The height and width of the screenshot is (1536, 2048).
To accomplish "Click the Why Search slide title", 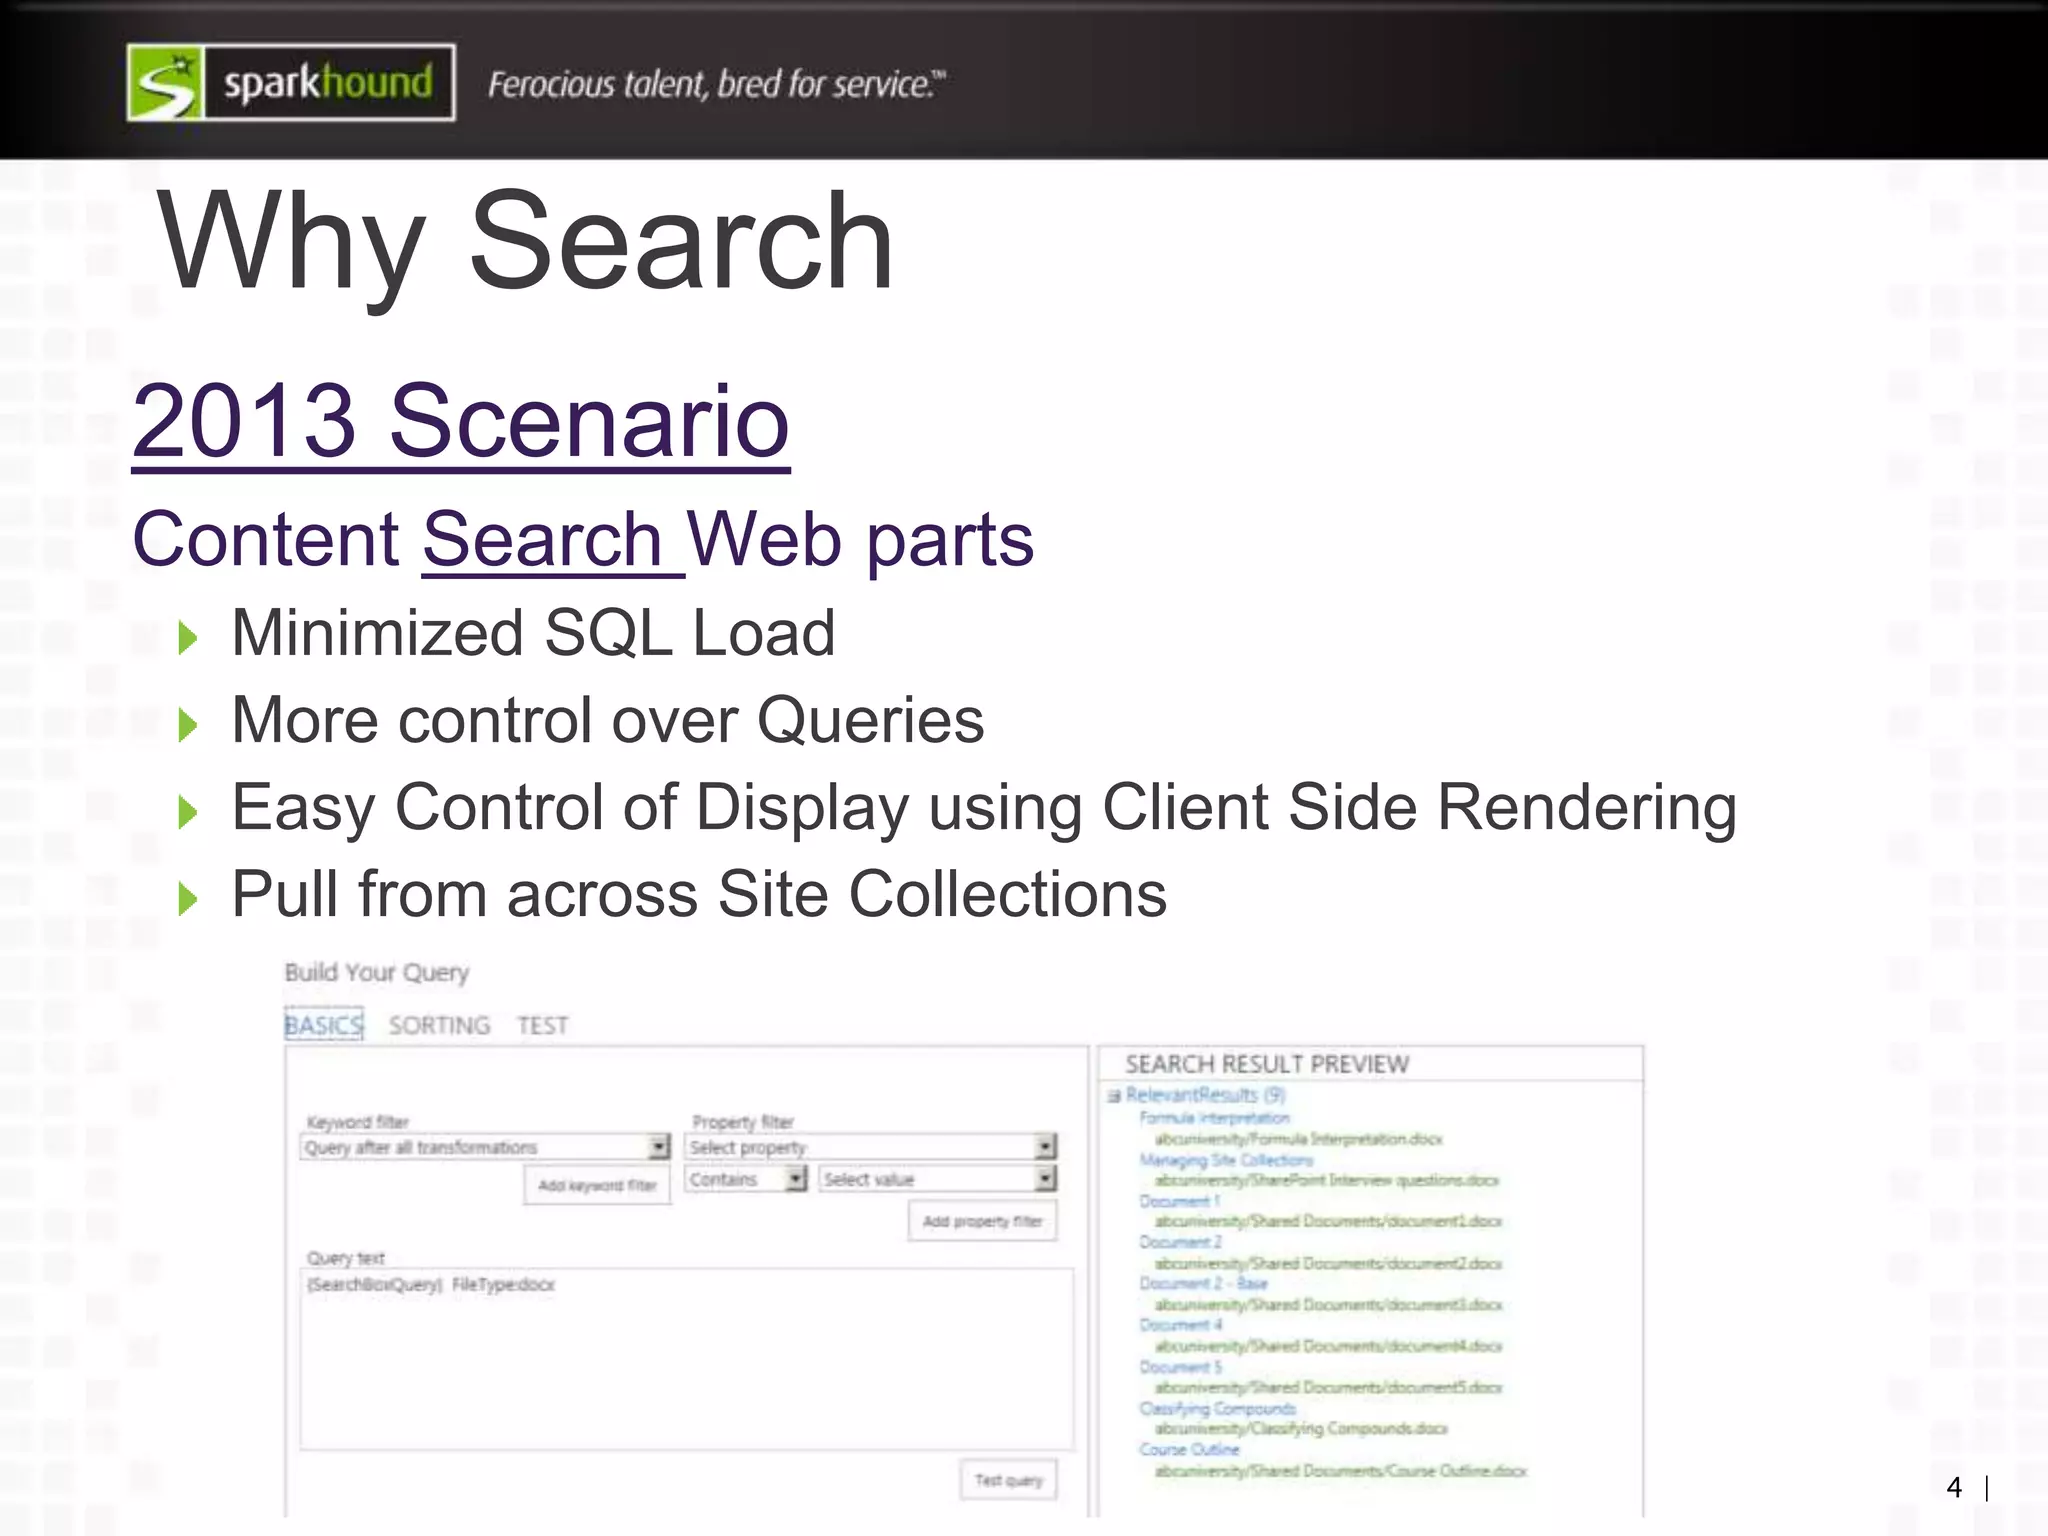I will coord(525,243).
